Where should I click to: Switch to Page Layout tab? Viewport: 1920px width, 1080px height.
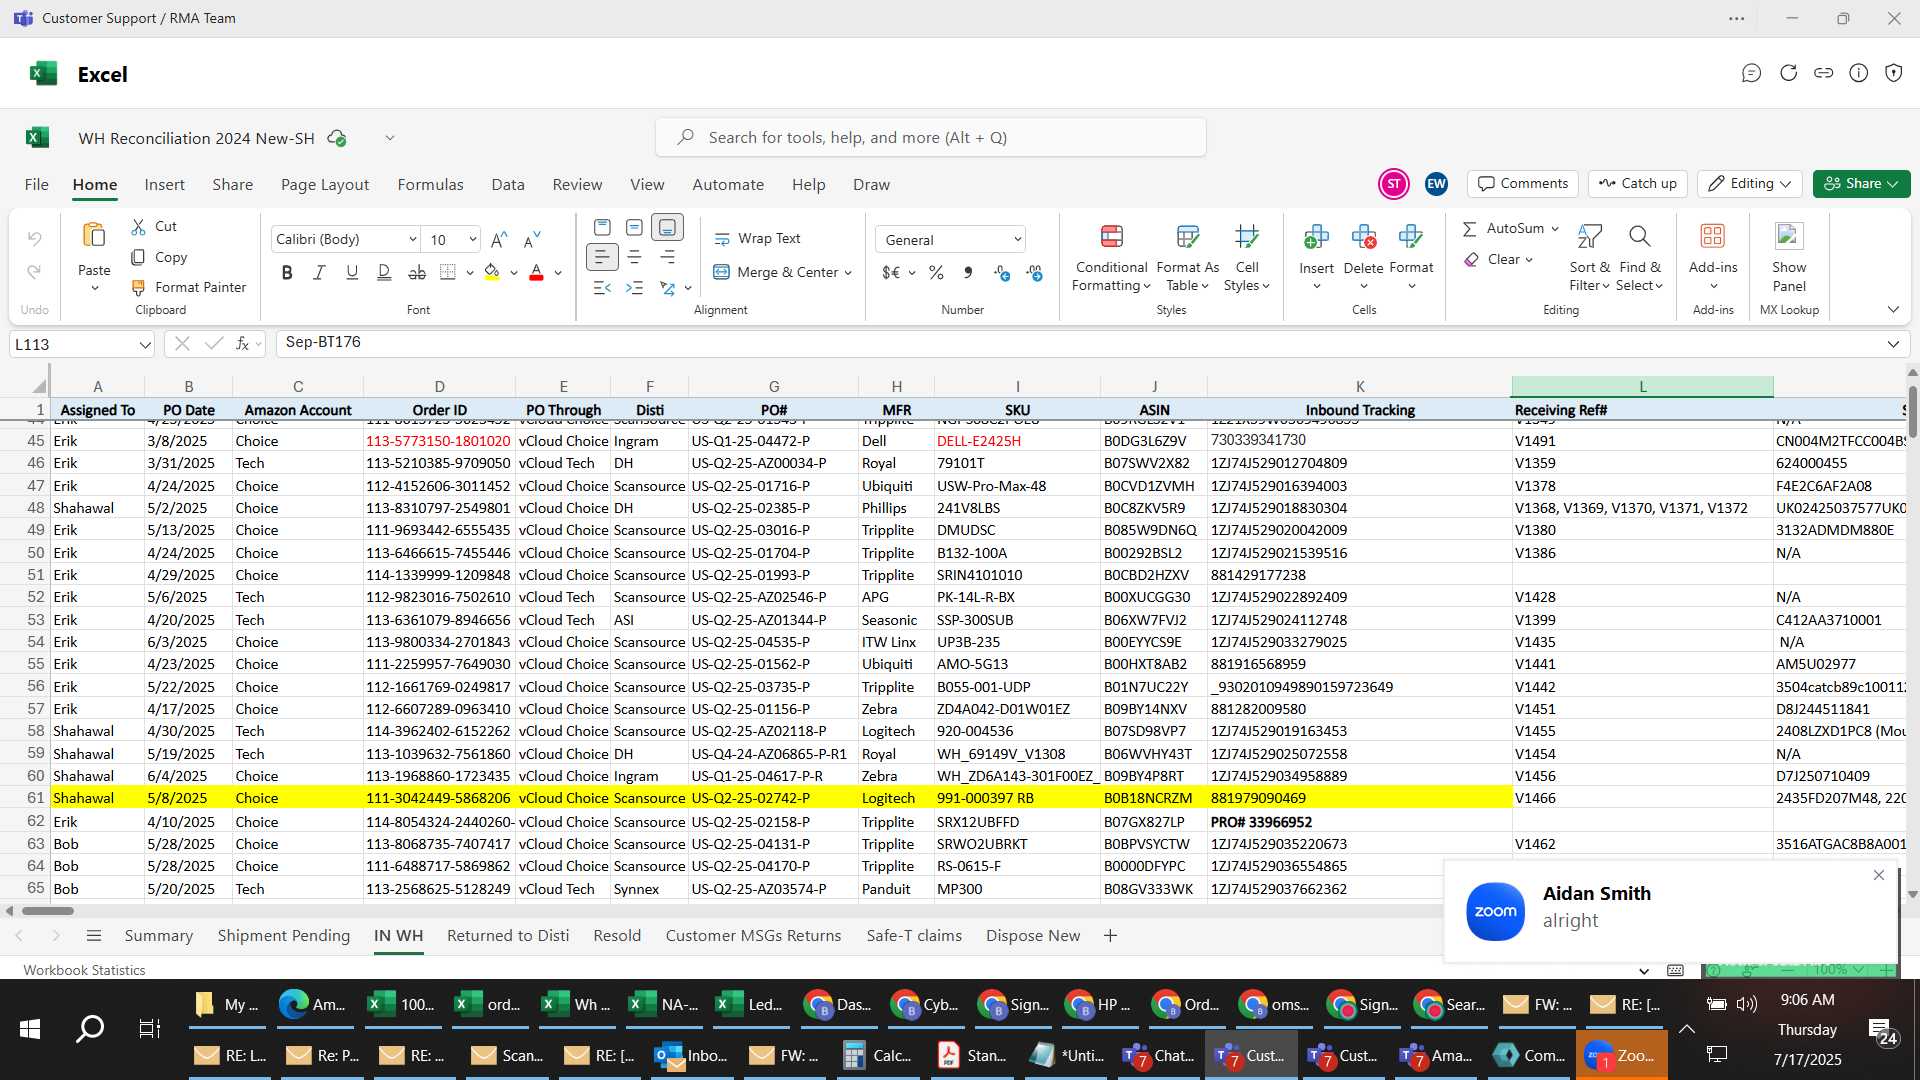coord(325,185)
